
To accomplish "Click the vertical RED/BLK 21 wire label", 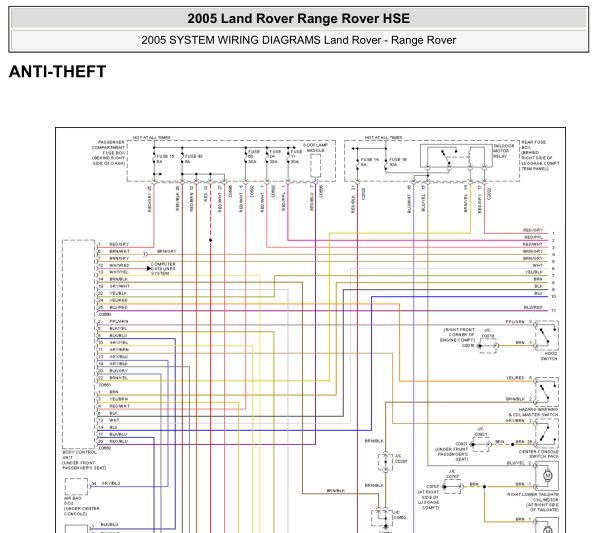I will 353,200.
